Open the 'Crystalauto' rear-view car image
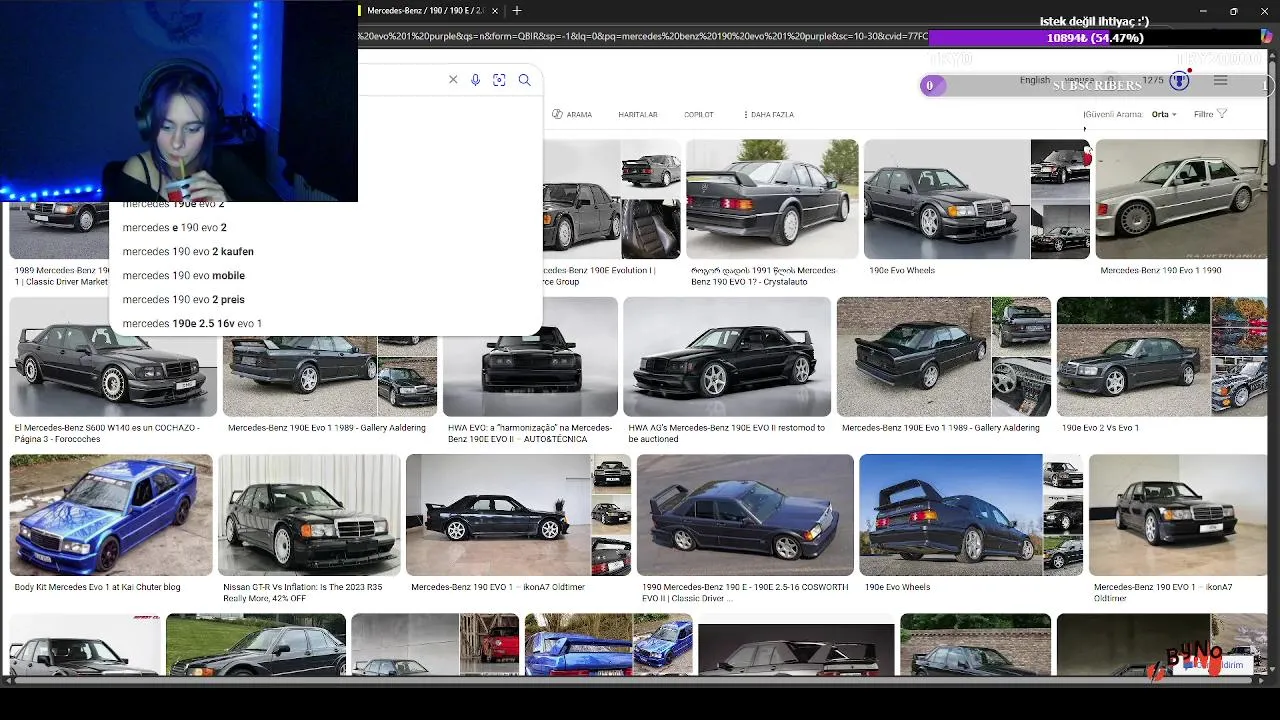The width and height of the screenshot is (1280, 720). click(772, 199)
